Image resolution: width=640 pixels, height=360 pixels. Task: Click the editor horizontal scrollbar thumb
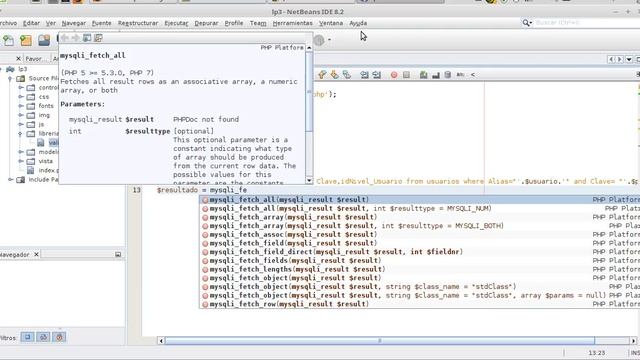[x=380, y=340]
